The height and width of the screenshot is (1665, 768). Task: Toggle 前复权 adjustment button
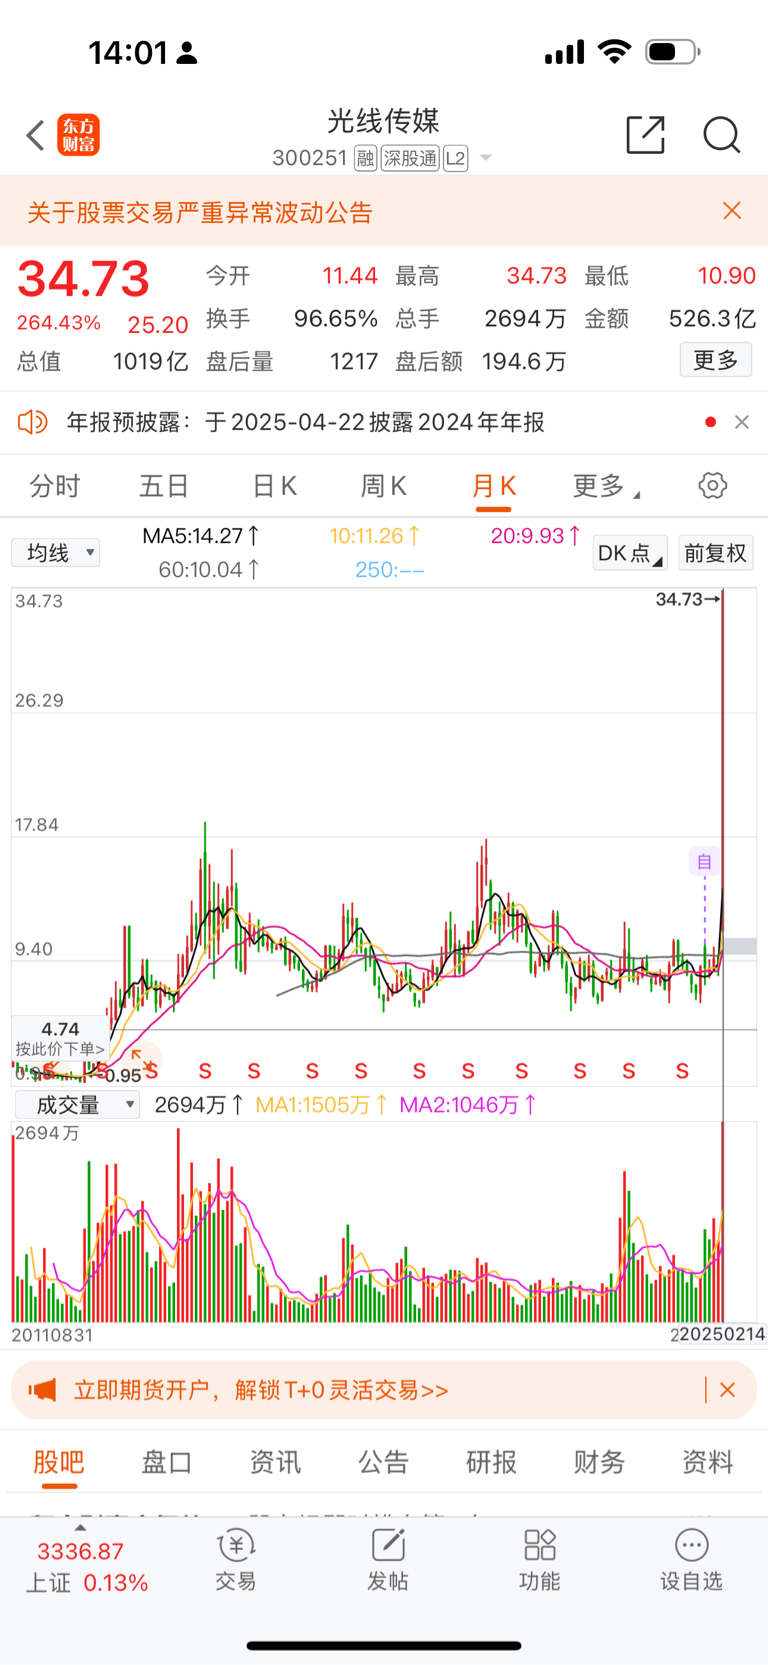pos(715,553)
